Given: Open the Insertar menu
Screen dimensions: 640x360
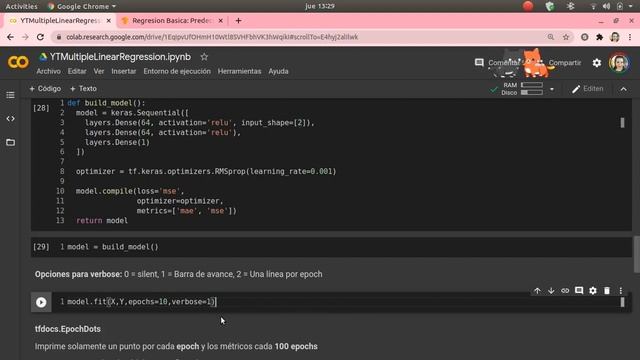Looking at the screenshot, I should point(124,71).
